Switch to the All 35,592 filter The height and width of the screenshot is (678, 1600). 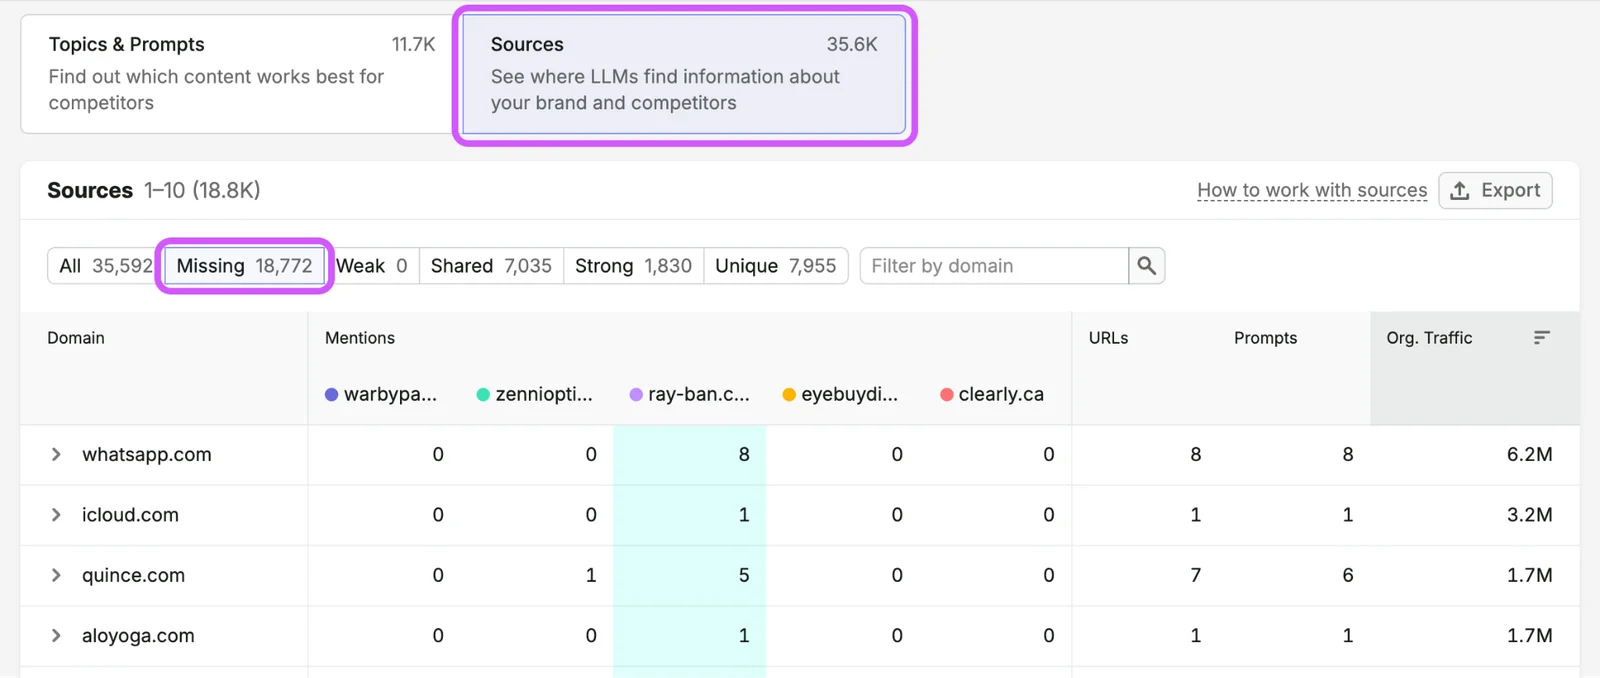(104, 266)
